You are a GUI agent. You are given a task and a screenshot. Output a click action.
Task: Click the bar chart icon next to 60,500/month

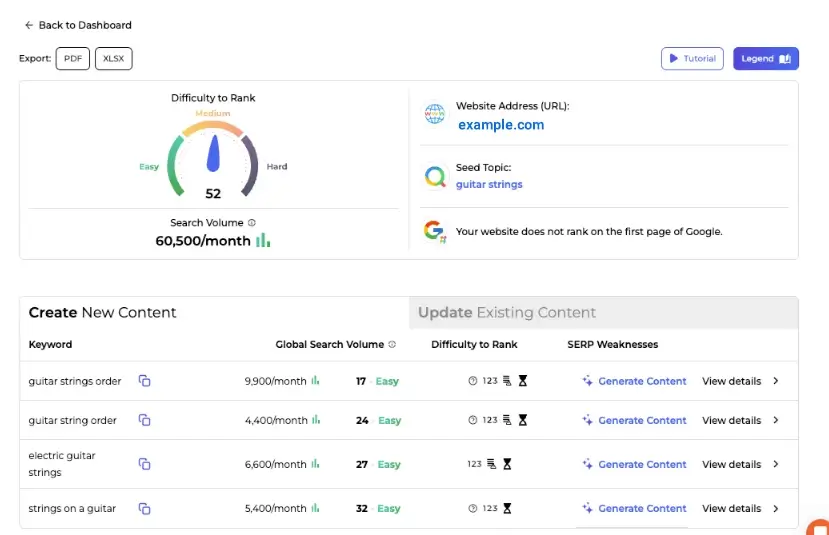click(x=263, y=241)
